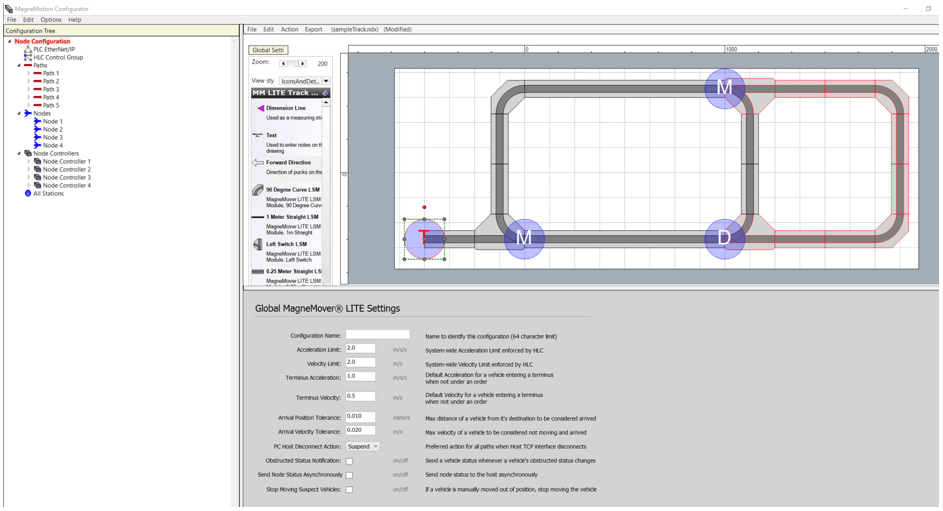Select the Dimension Line stencil
The width and height of the screenshot is (943, 511).
260,108
